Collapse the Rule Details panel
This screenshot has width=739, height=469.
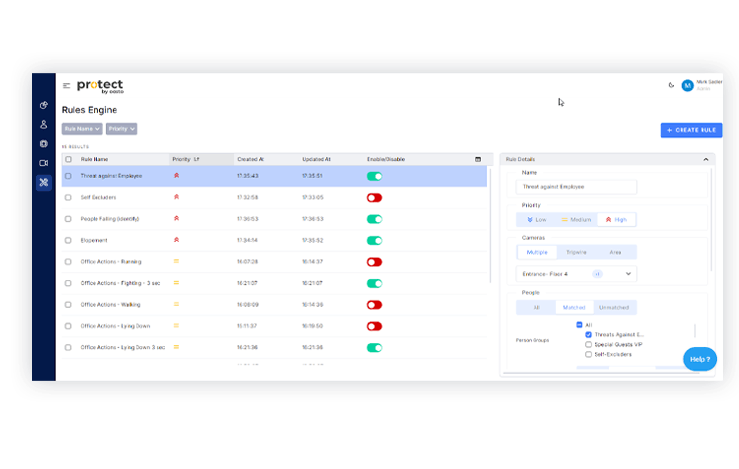point(705,159)
